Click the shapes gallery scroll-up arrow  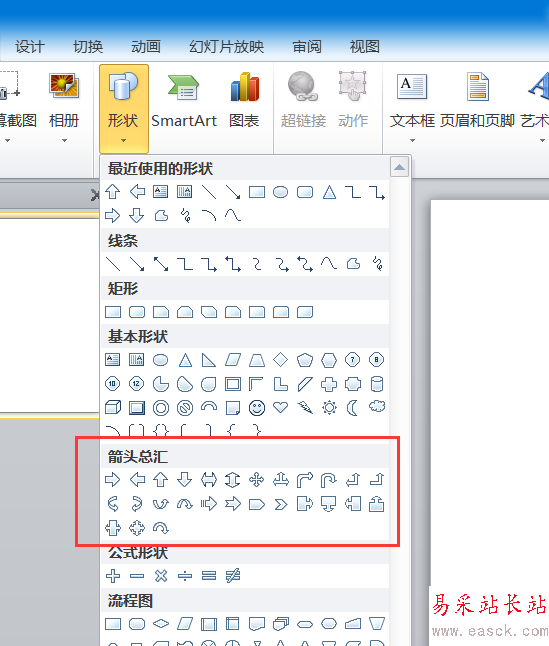pyautogui.click(x=399, y=167)
